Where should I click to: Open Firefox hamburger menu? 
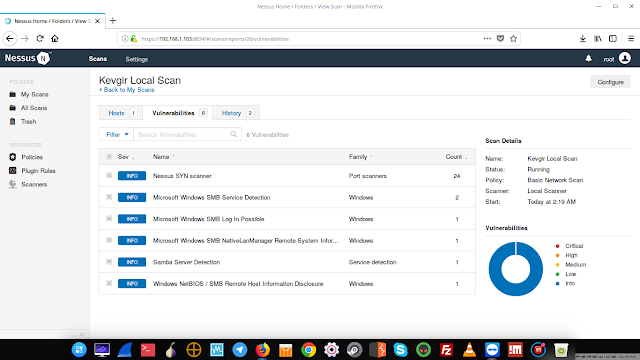(x=631, y=38)
